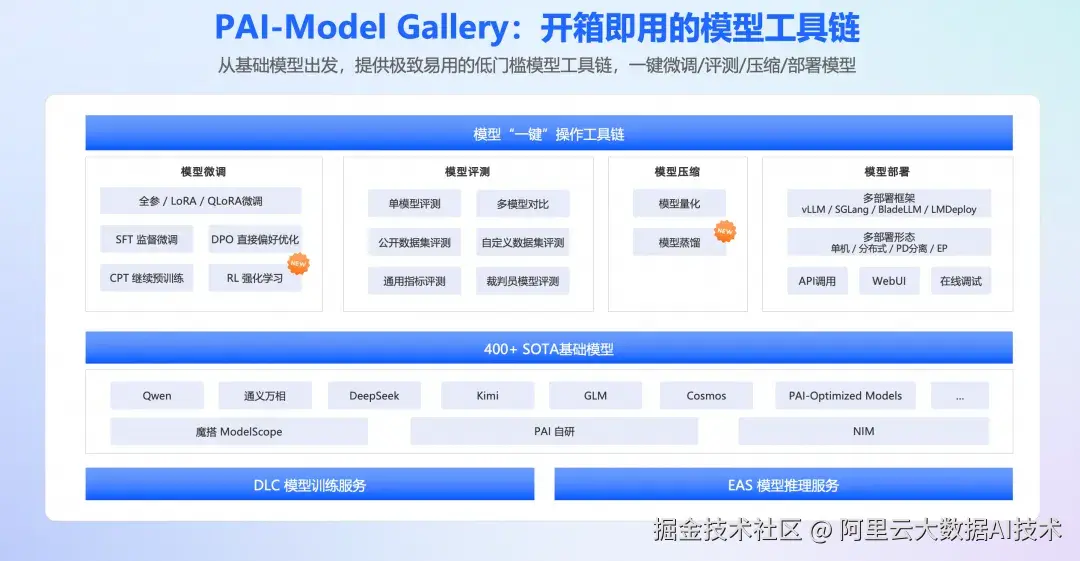Click the 多模型对比 box
The width and height of the screenshot is (1080, 561).
point(523,204)
